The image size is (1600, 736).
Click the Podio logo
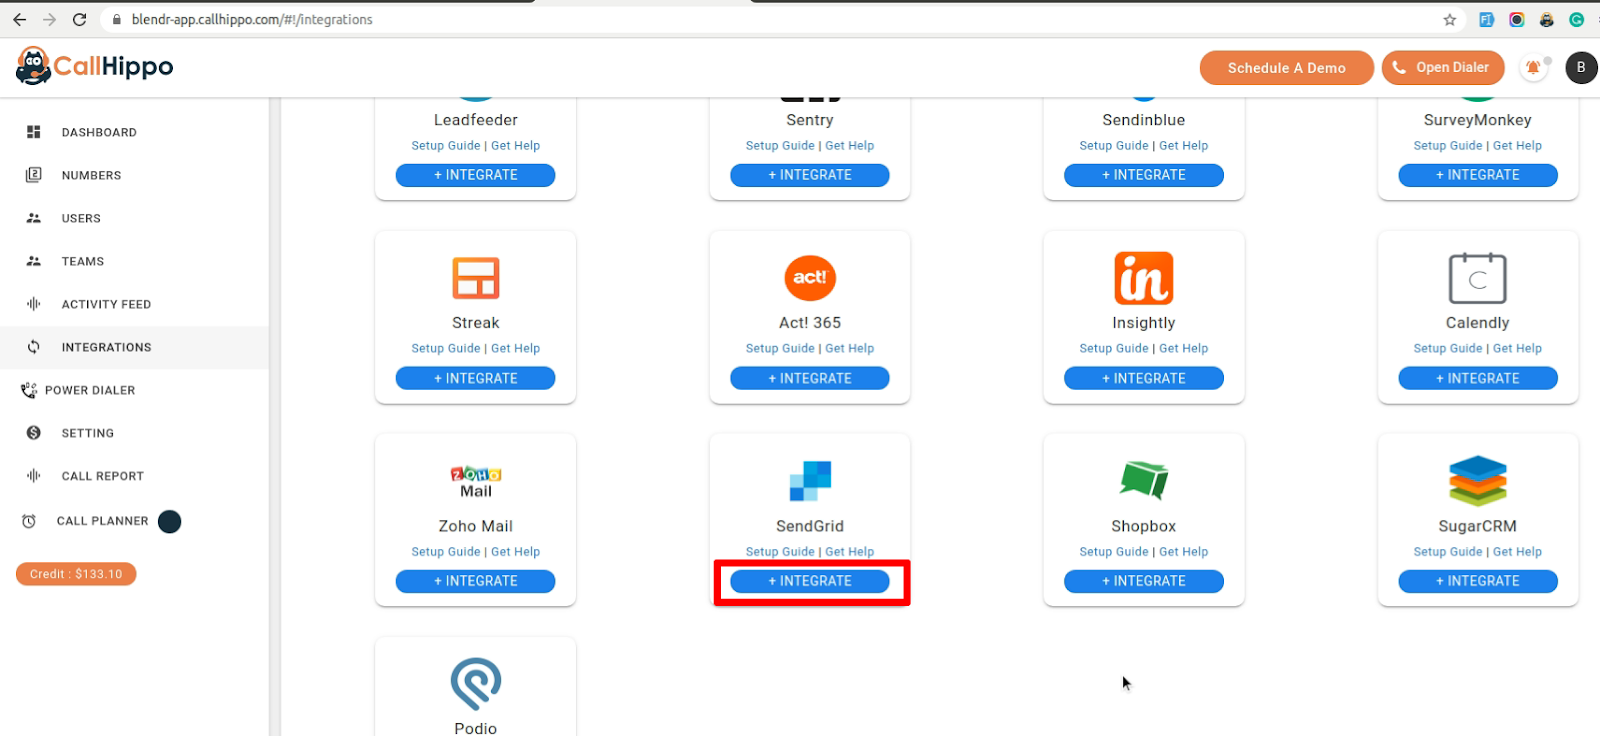[x=476, y=684]
